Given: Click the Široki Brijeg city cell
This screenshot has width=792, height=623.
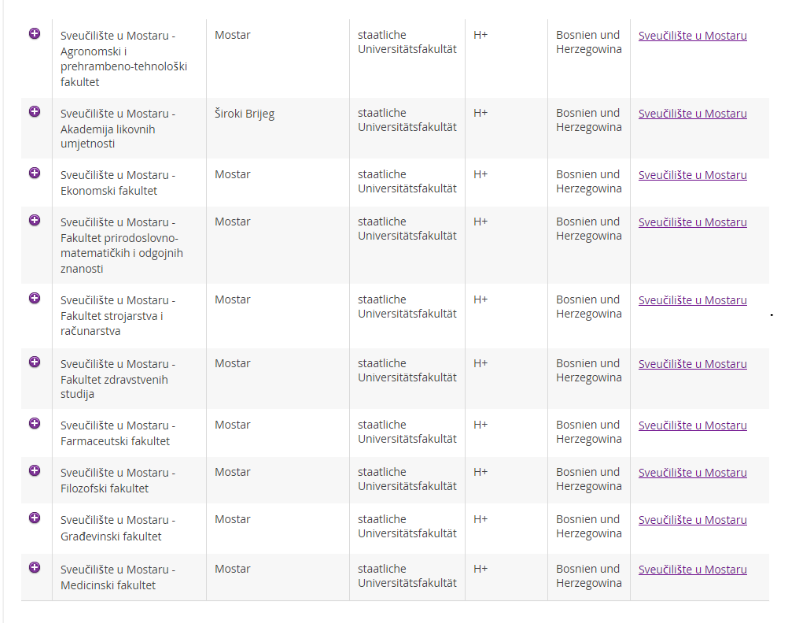Looking at the screenshot, I should (244, 114).
